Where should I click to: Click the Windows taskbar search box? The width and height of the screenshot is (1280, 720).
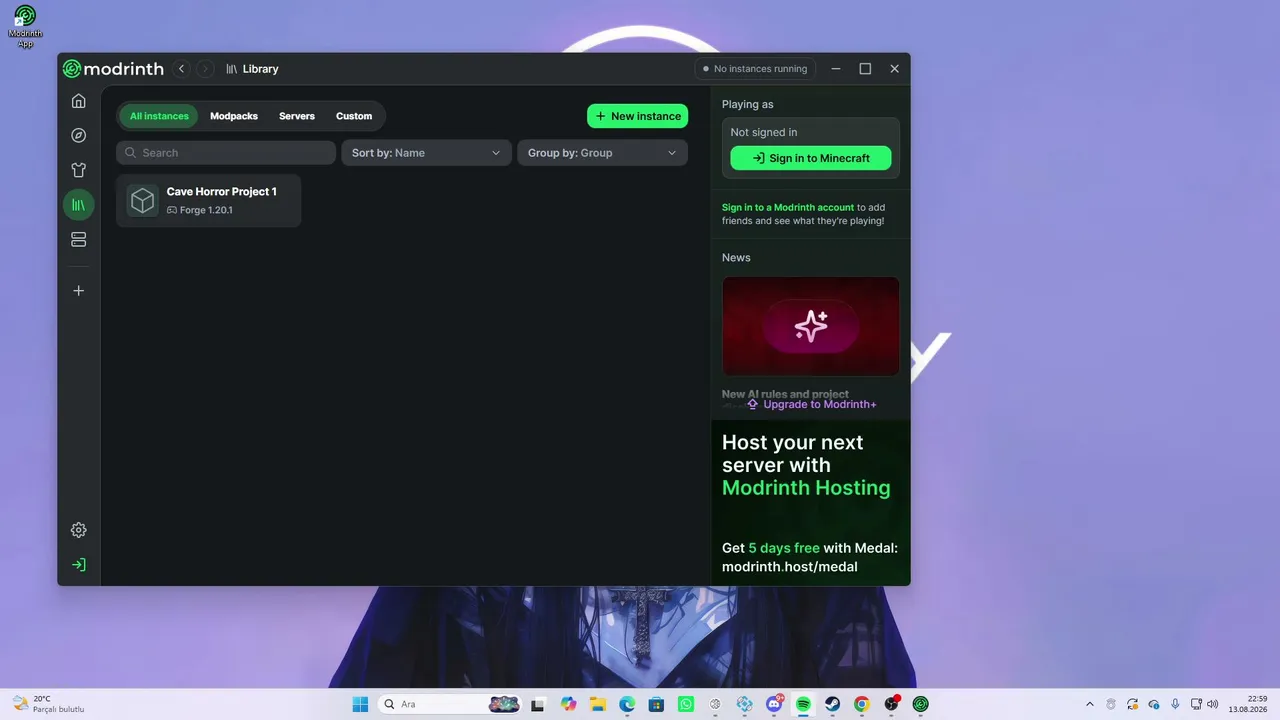[449, 704]
